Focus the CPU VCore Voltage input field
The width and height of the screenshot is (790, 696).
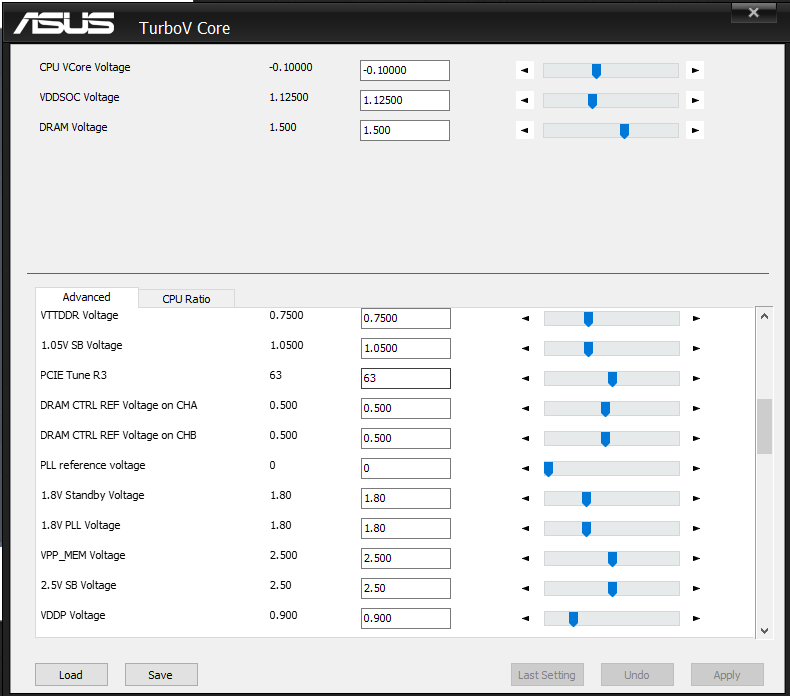tap(405, 71)
